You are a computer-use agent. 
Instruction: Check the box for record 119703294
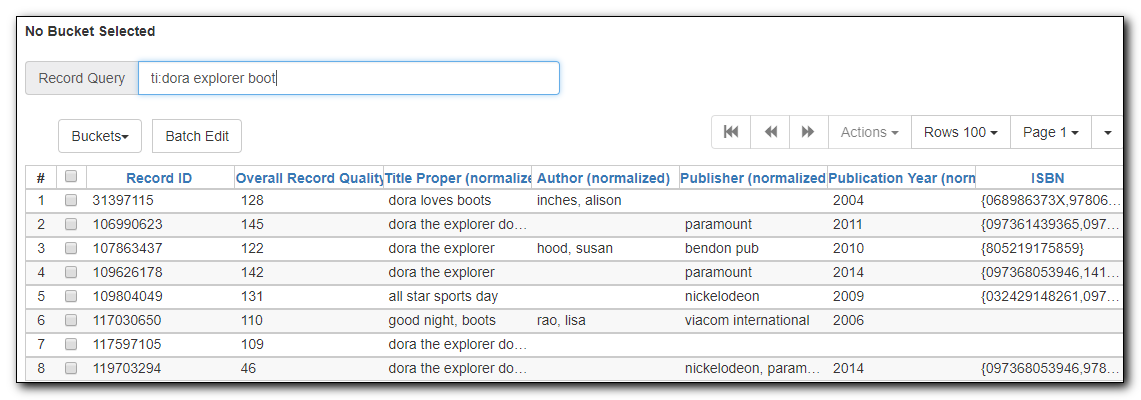tap(71, 369)
